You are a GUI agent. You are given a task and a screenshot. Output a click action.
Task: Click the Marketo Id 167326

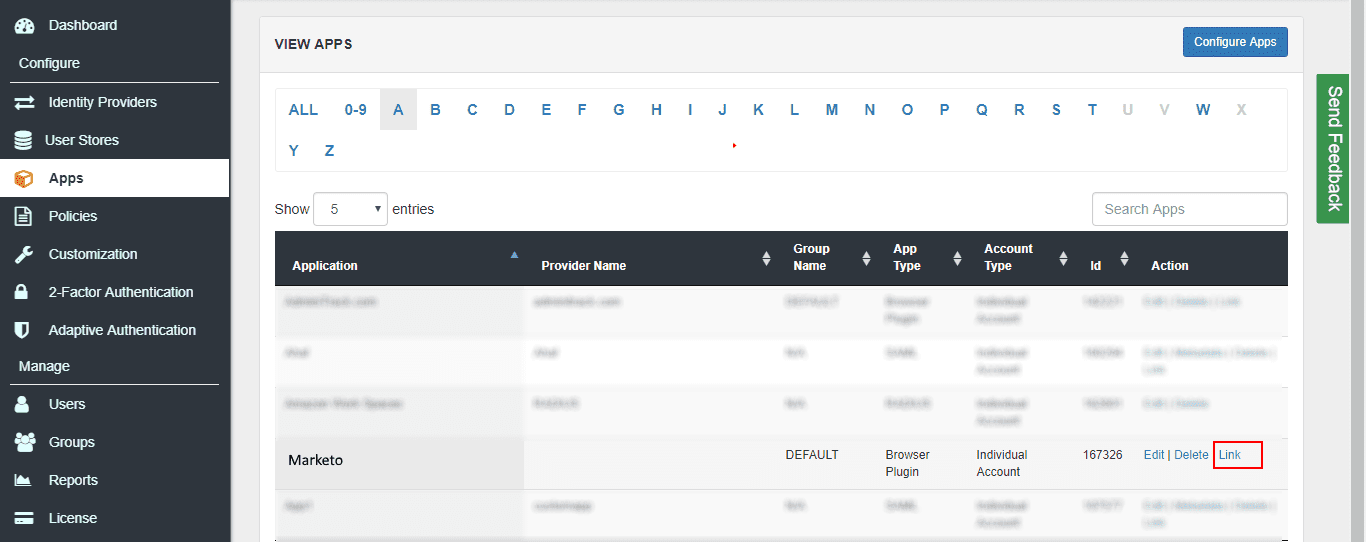pyautogui.click(x=1103, y=455)
